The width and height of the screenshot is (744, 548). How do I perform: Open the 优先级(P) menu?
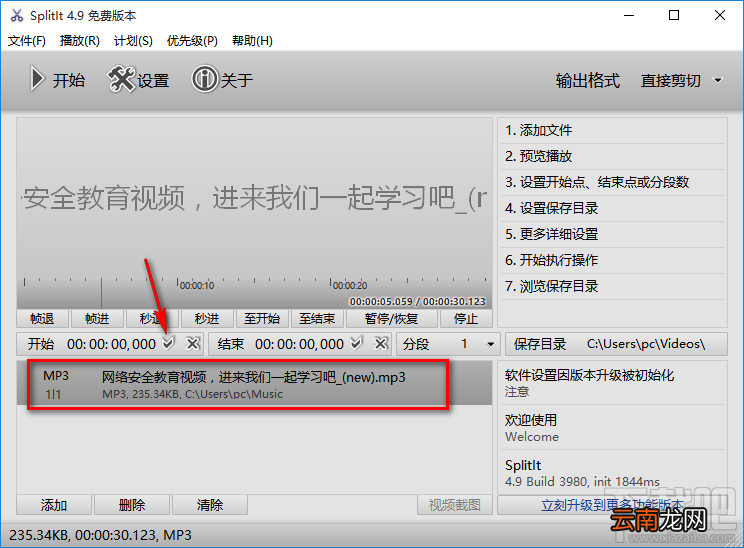click(192, 41)
